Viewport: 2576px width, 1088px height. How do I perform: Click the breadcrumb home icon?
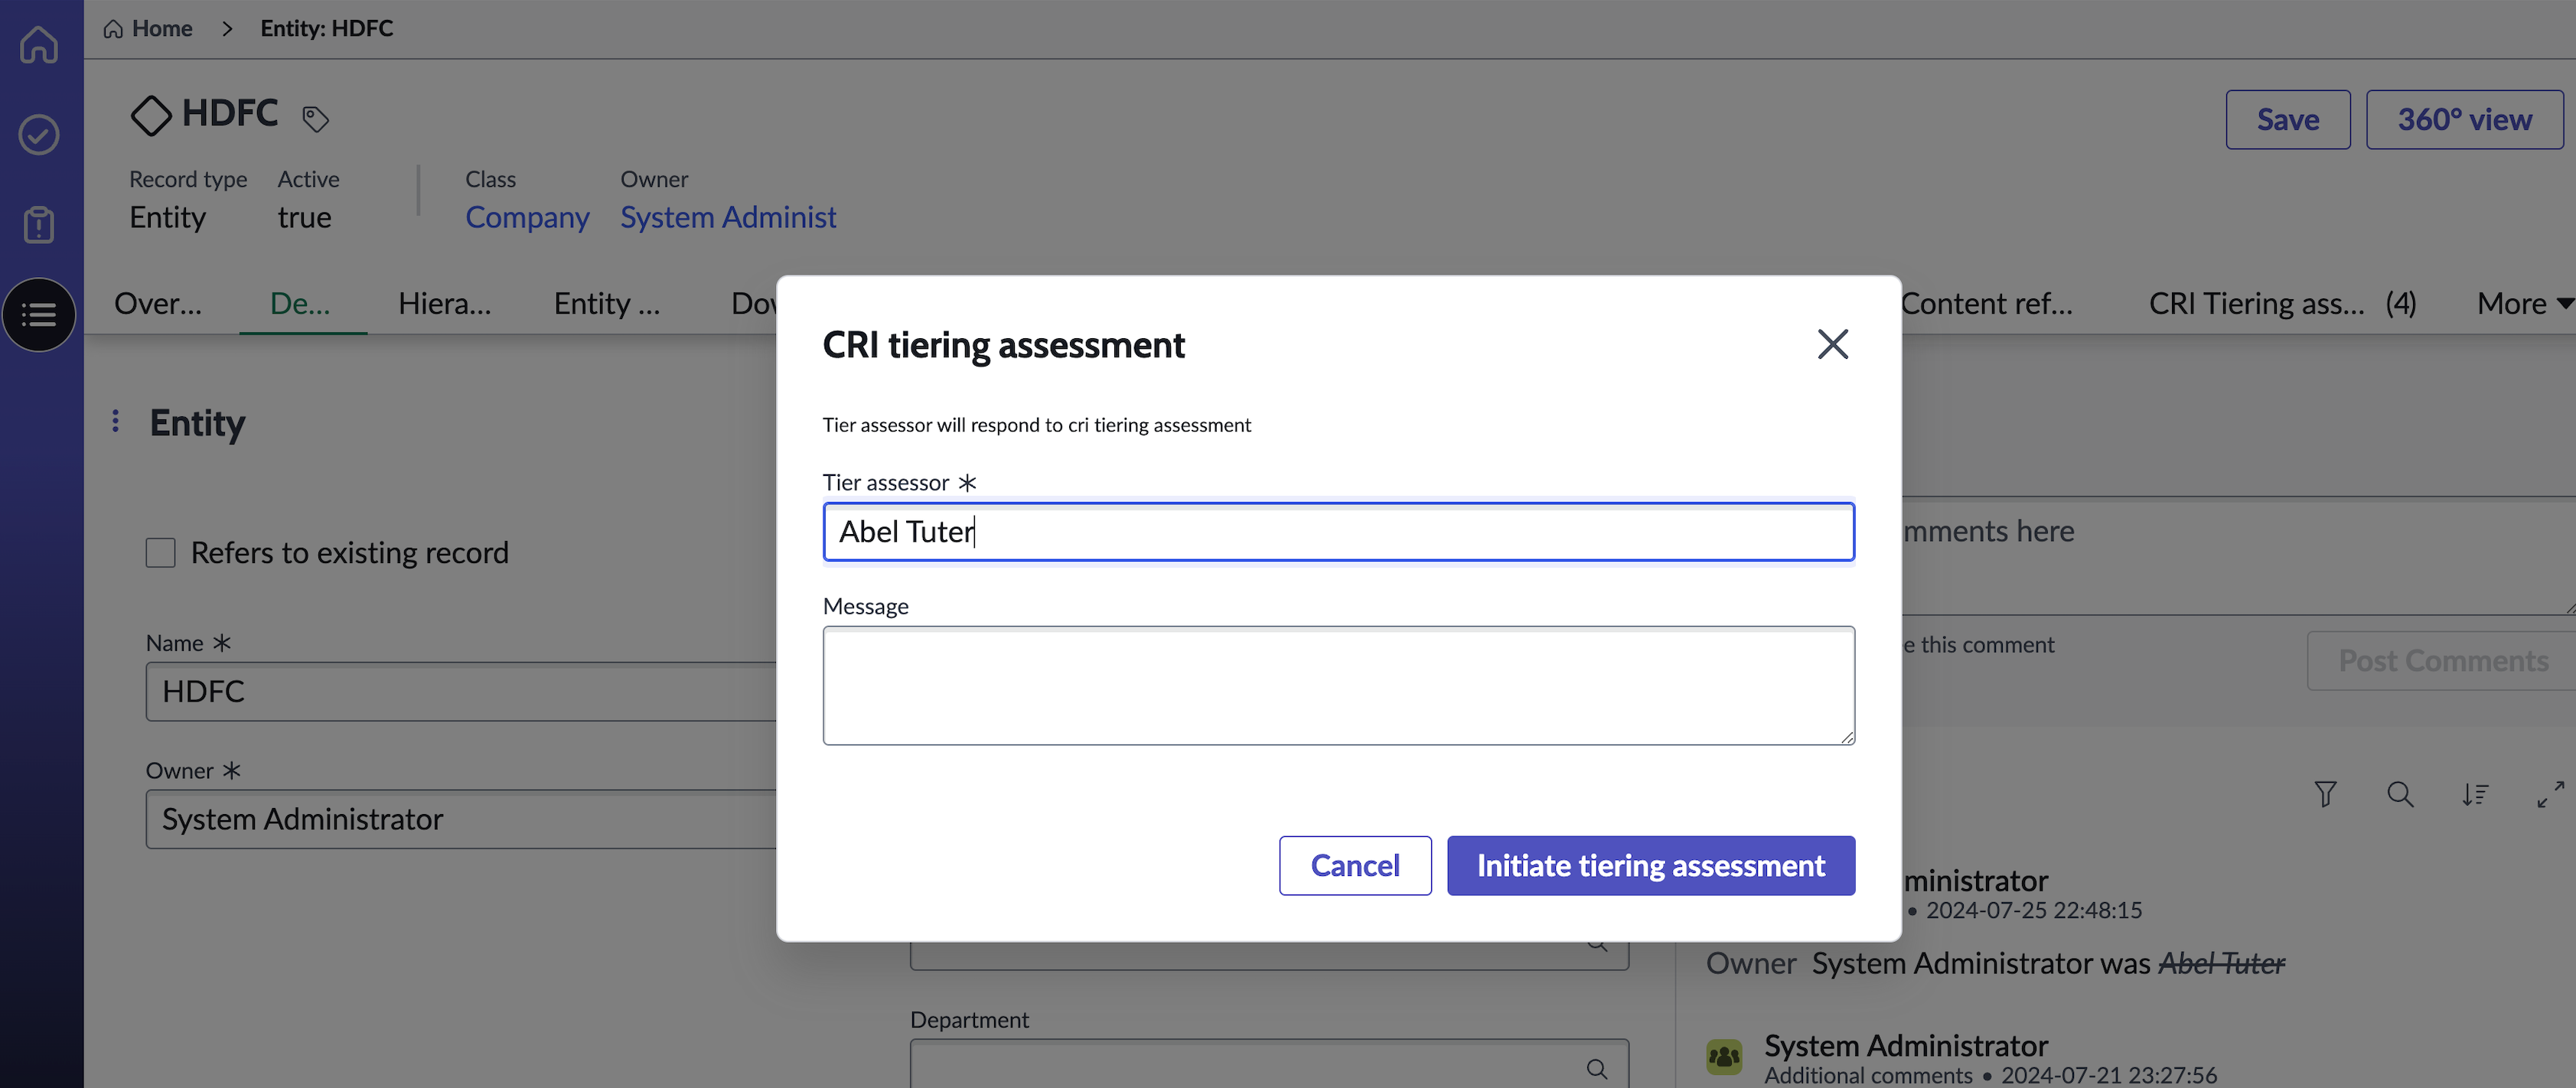point(113,29)
